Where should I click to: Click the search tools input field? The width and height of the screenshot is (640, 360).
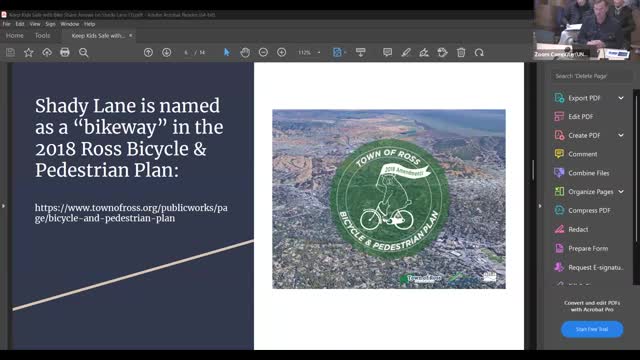tap(591, 76)
